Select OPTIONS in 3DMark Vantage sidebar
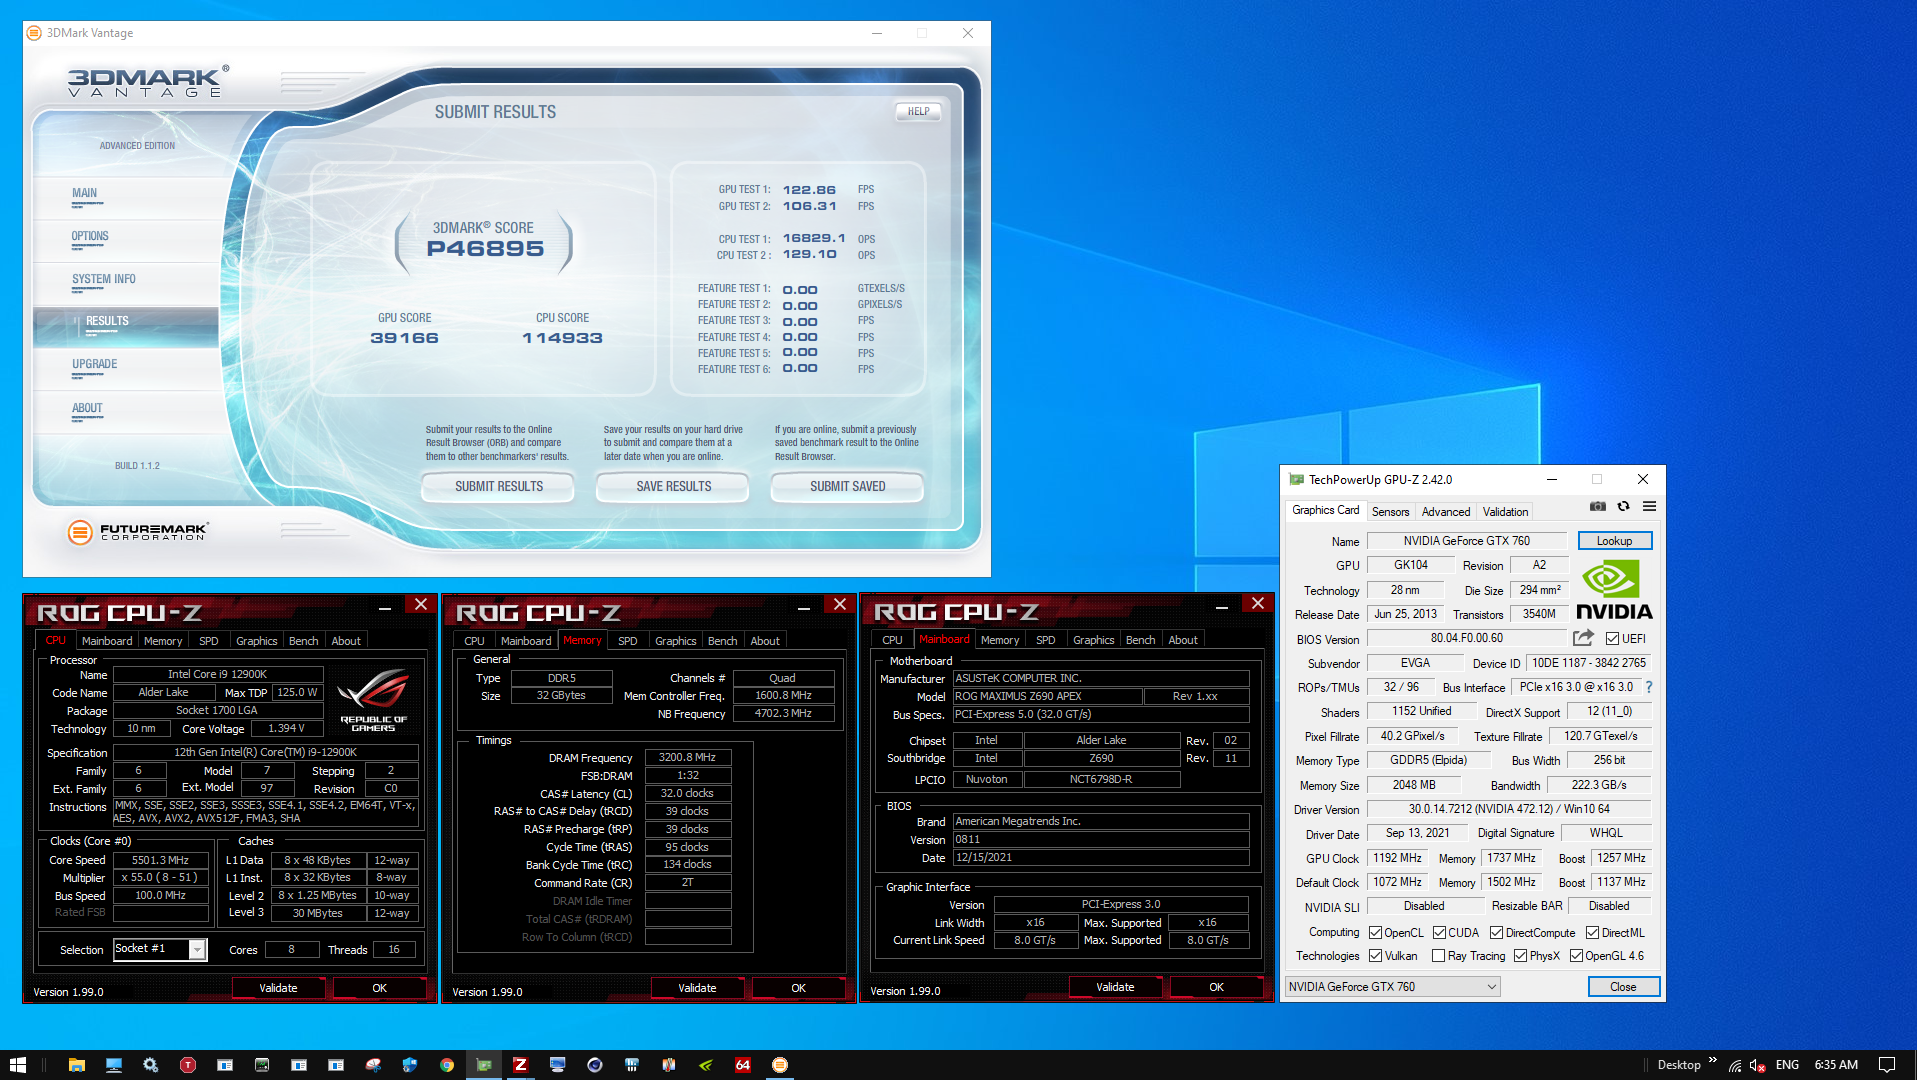 point(90,237)
